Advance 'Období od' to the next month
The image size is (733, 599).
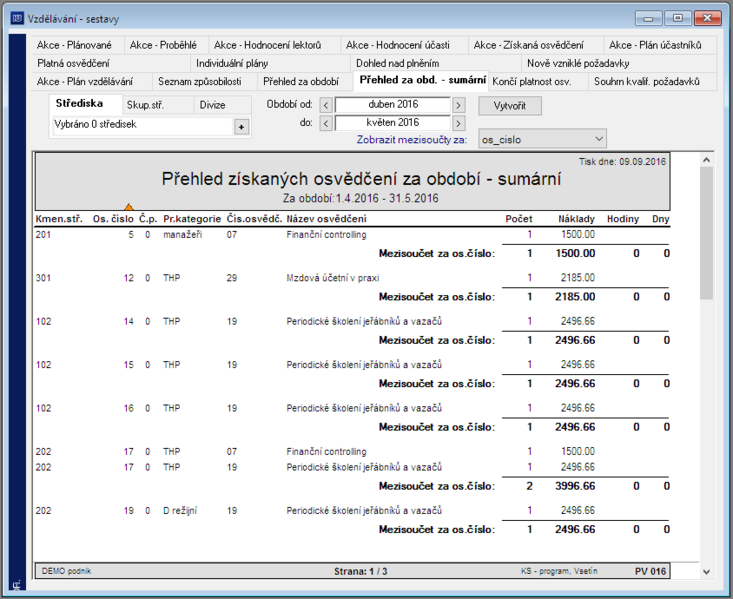459,105
